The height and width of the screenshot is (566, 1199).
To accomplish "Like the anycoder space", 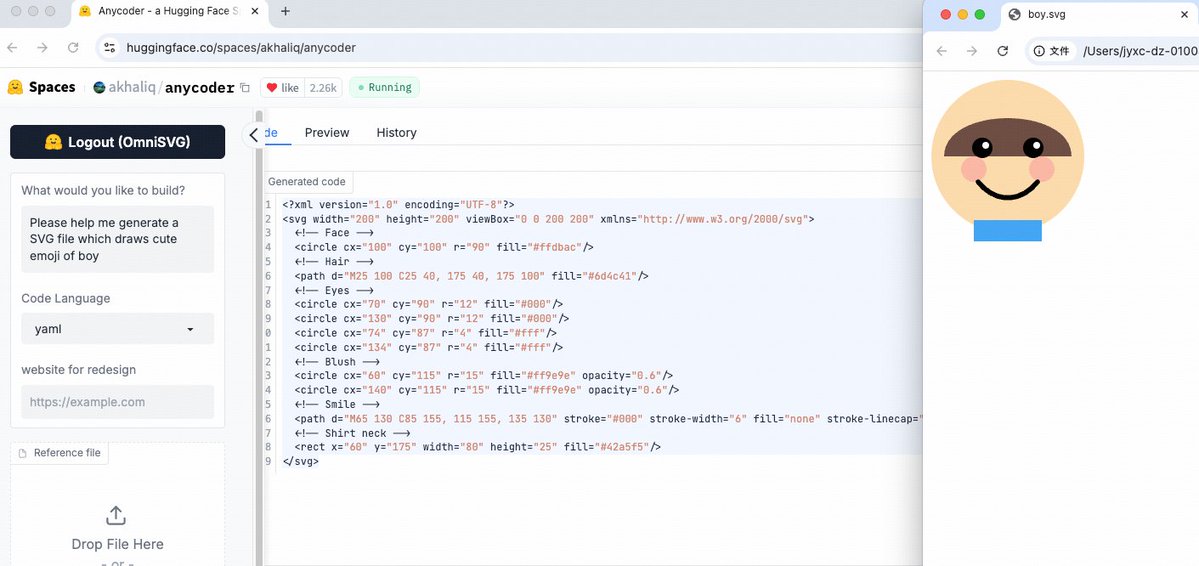I will 282,88.
